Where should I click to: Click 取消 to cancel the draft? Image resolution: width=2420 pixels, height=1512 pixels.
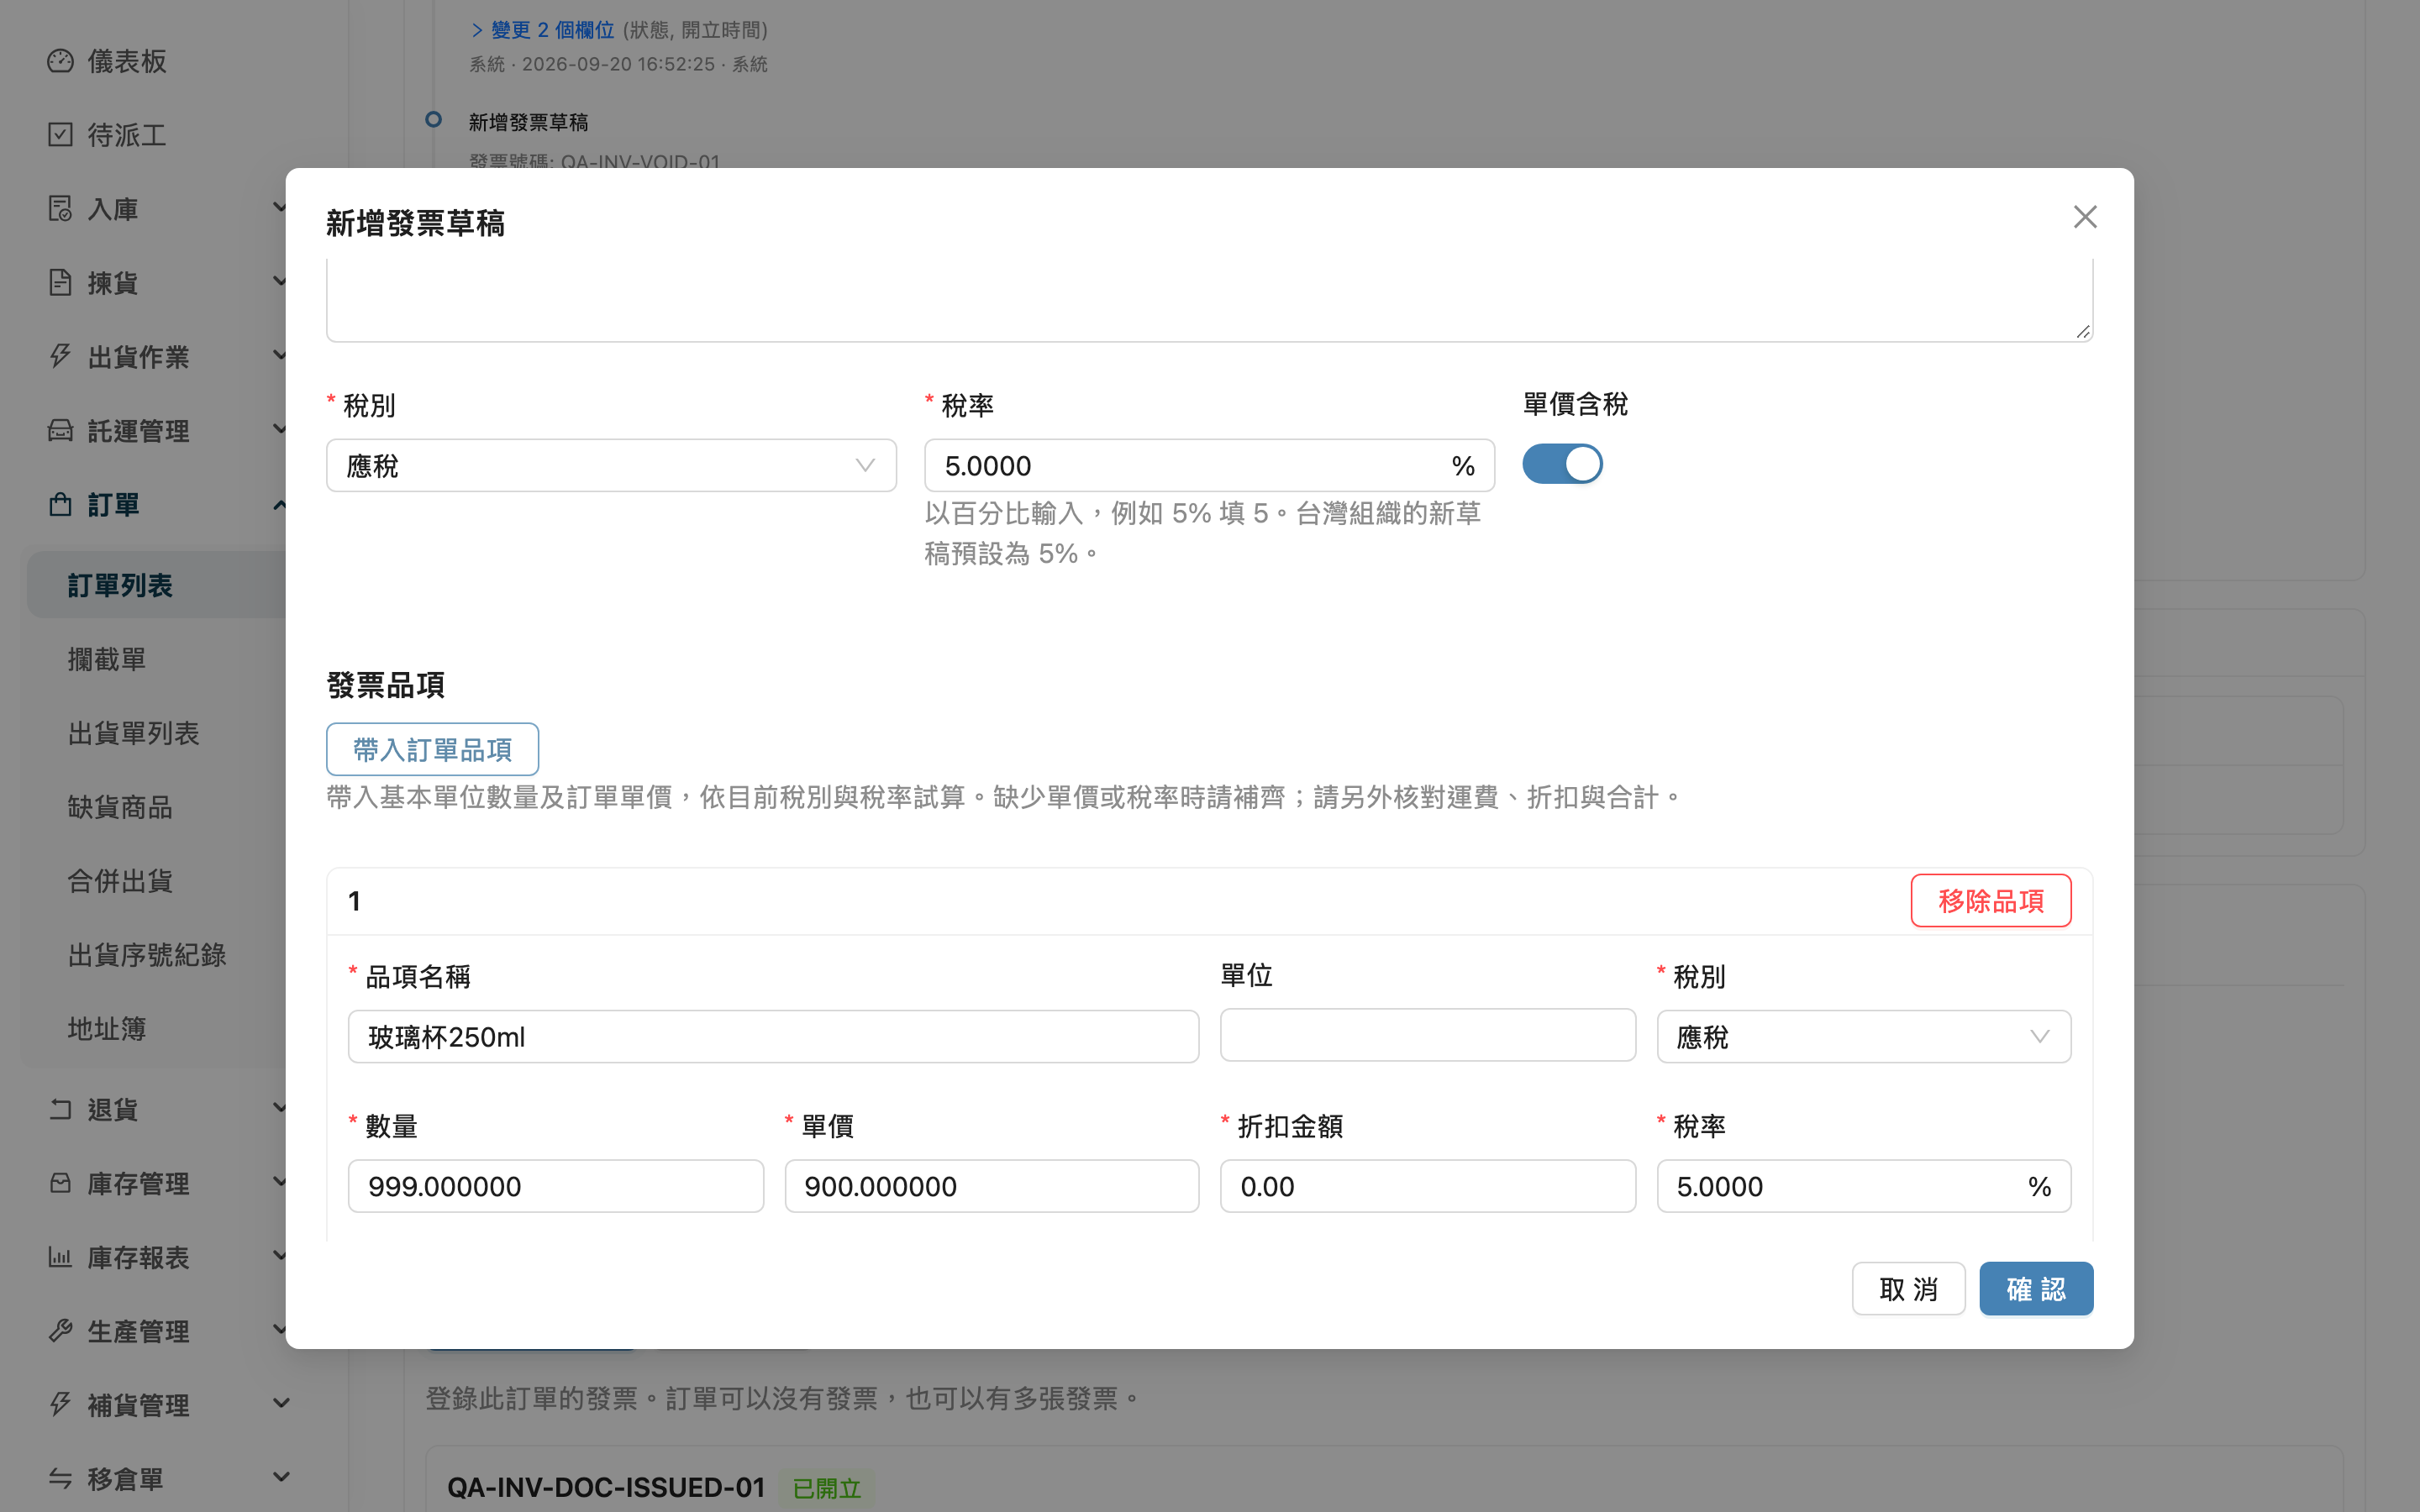click(x=1908, y=1289)
